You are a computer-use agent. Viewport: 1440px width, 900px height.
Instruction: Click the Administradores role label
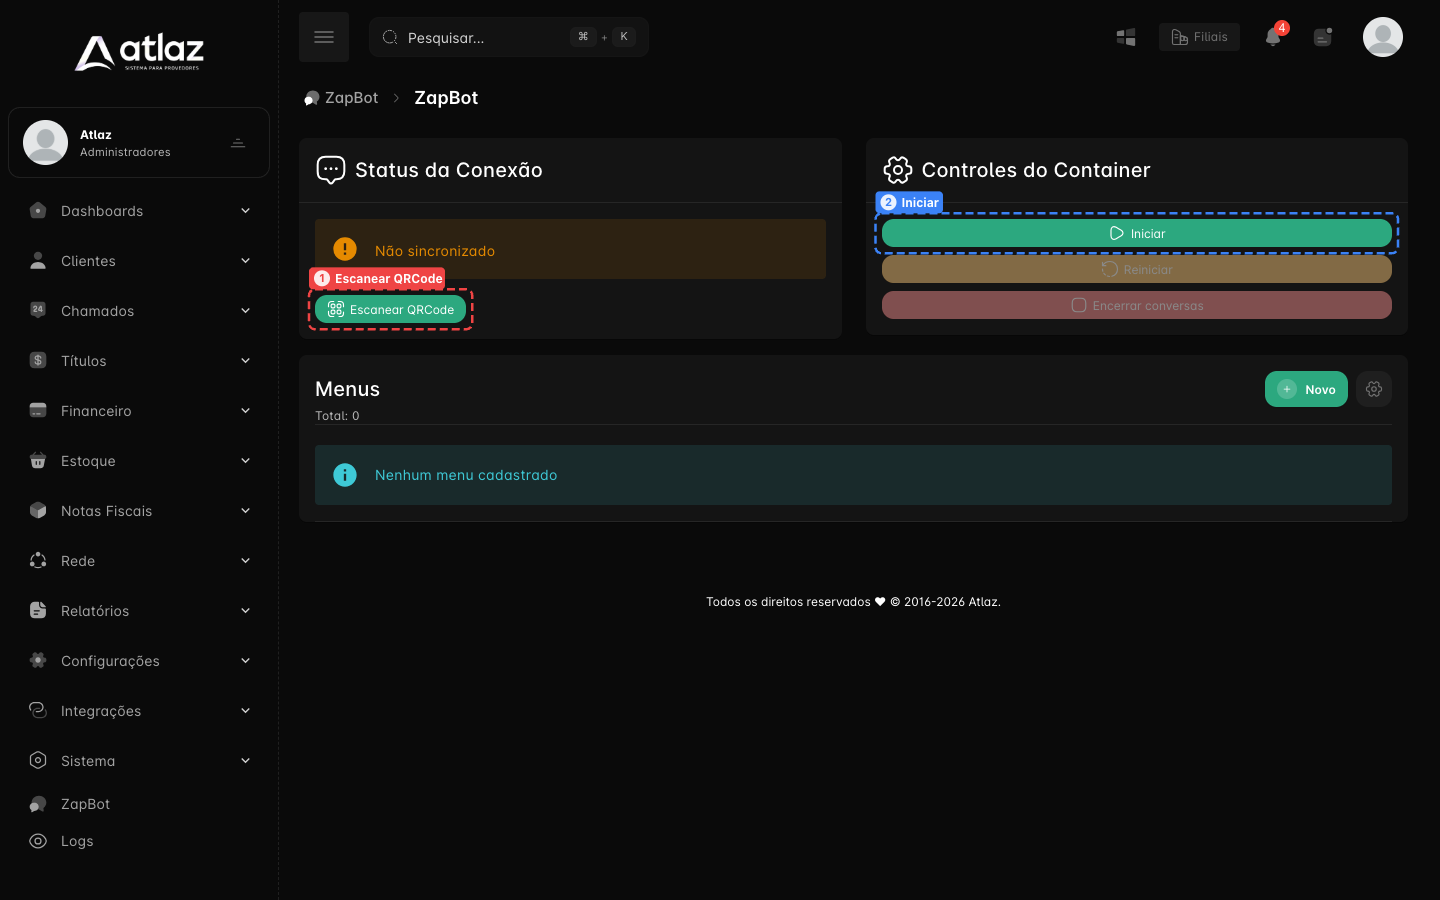125,152
